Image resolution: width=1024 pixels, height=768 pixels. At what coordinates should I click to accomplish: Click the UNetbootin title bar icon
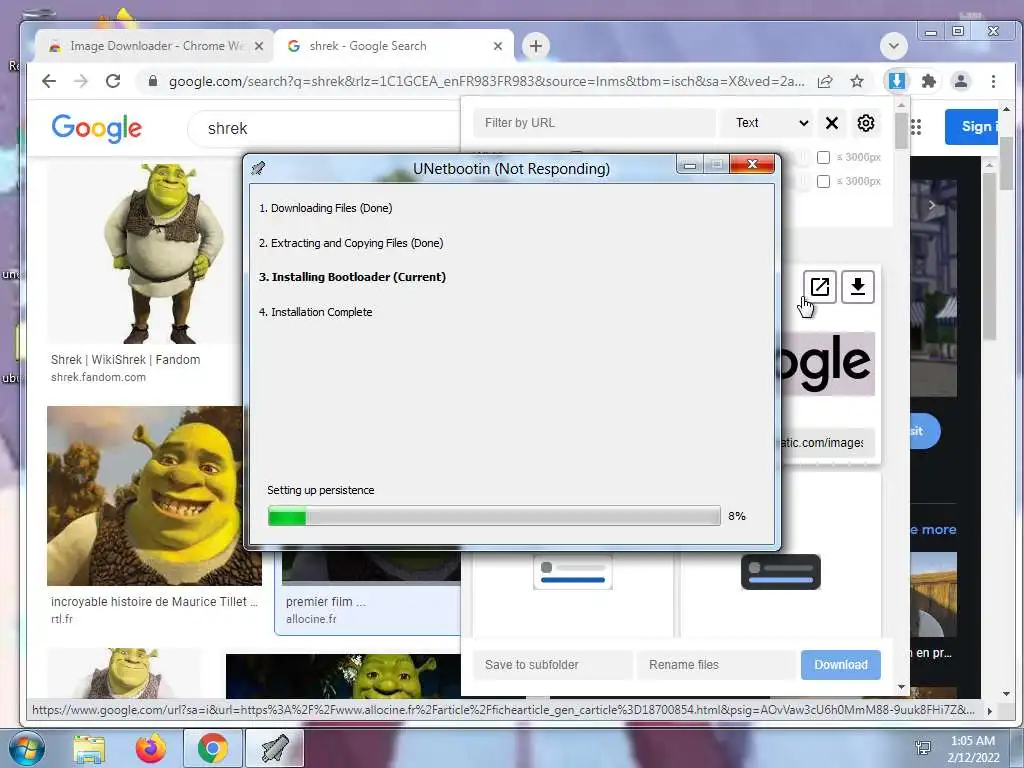[x=258, y=168]
